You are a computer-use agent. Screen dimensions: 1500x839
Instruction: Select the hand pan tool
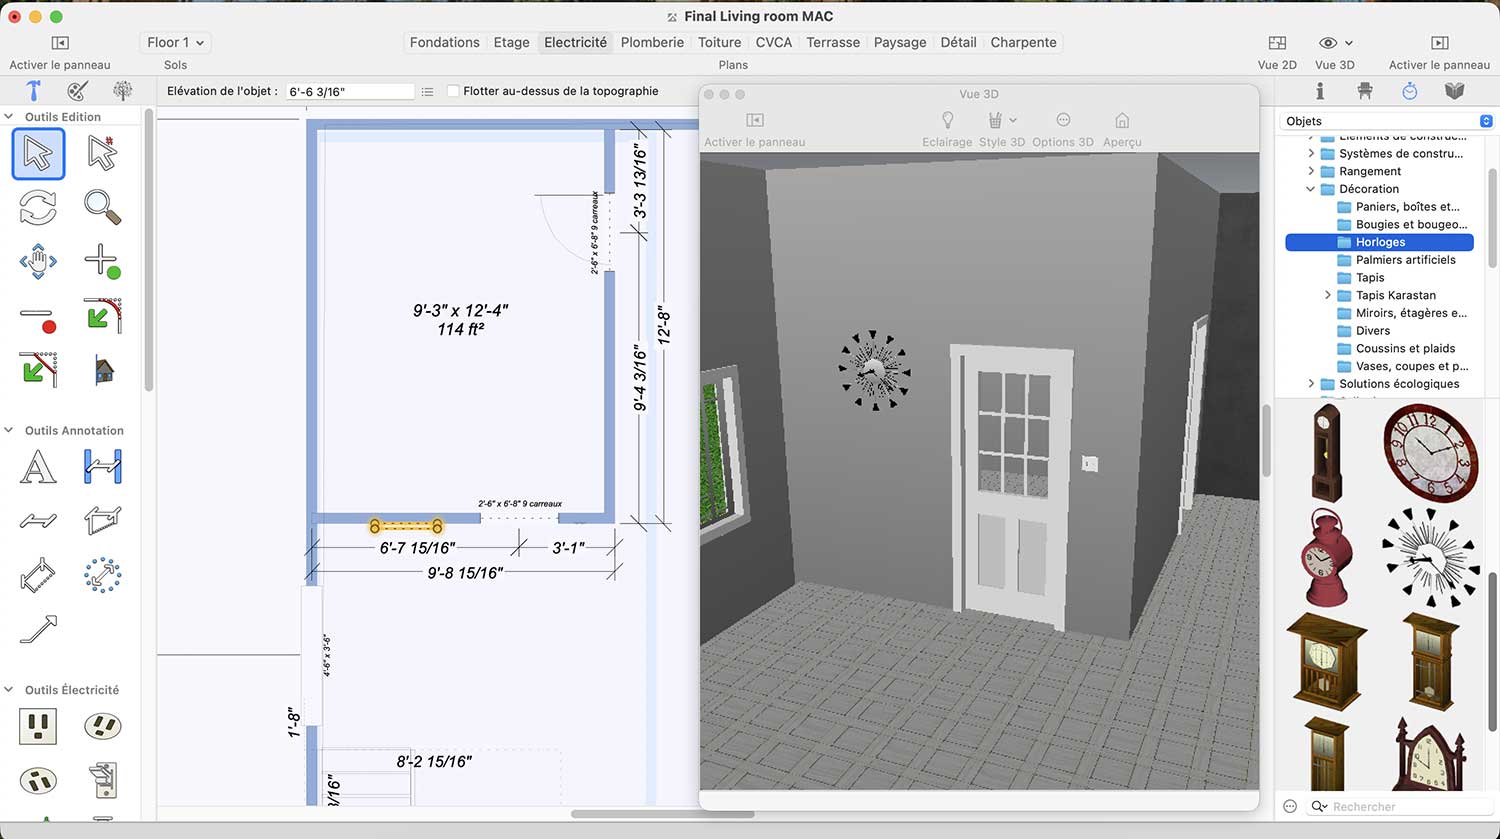(x=38, y=262)
